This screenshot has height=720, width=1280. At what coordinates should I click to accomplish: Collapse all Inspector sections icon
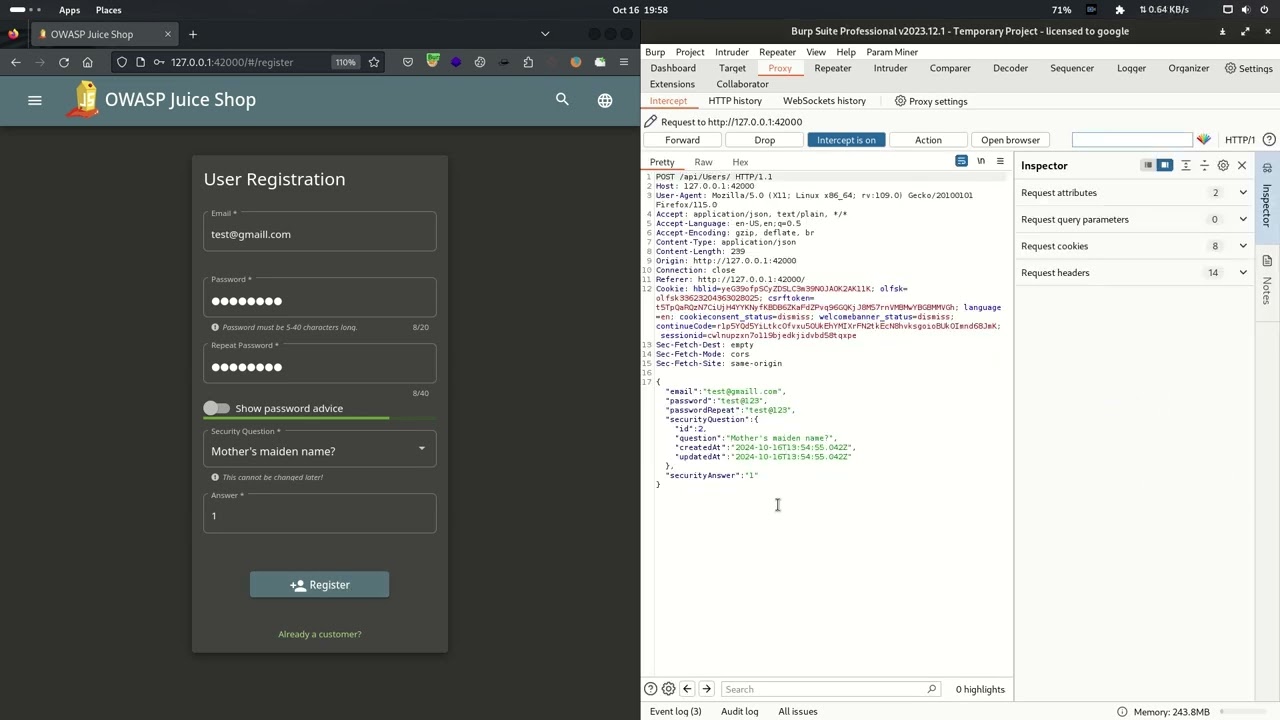pyautogui.click(x=1204, y=166)
